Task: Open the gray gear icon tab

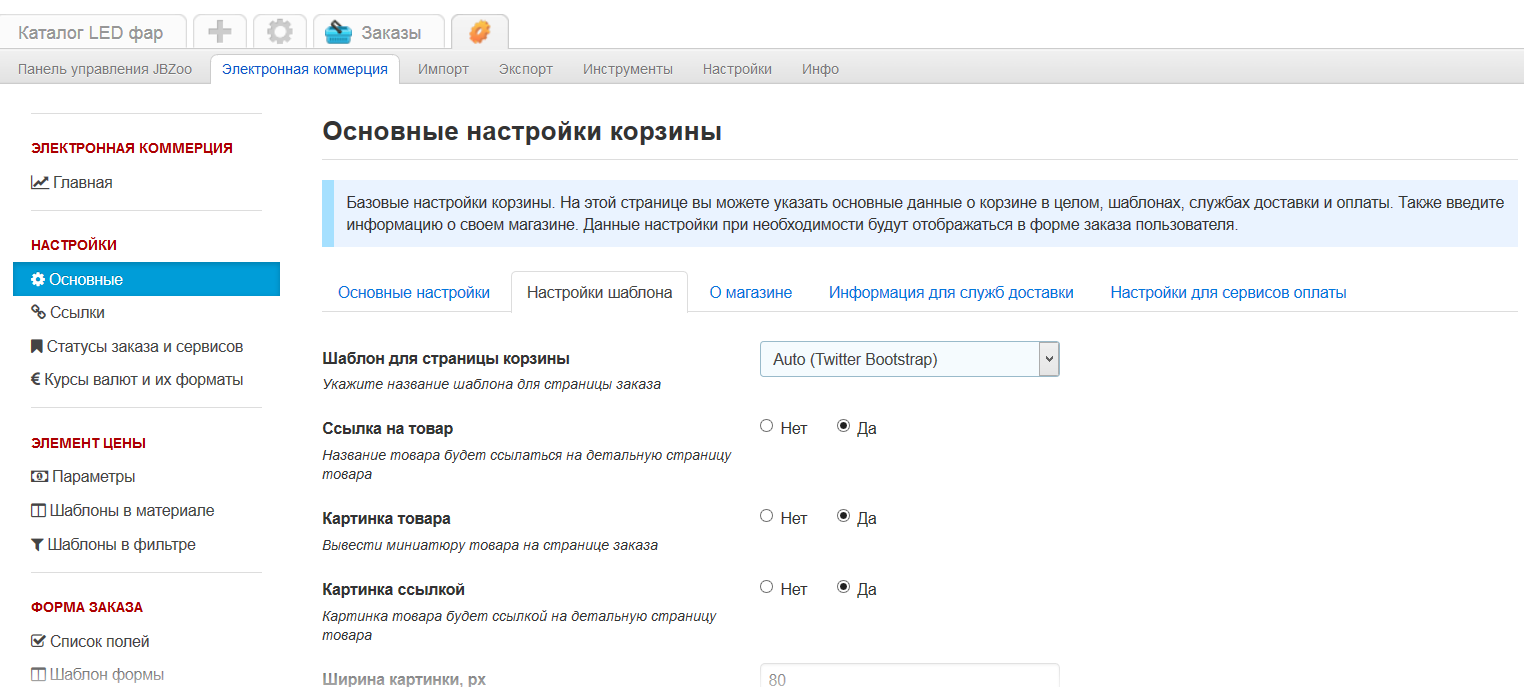Action: [279, 33]
